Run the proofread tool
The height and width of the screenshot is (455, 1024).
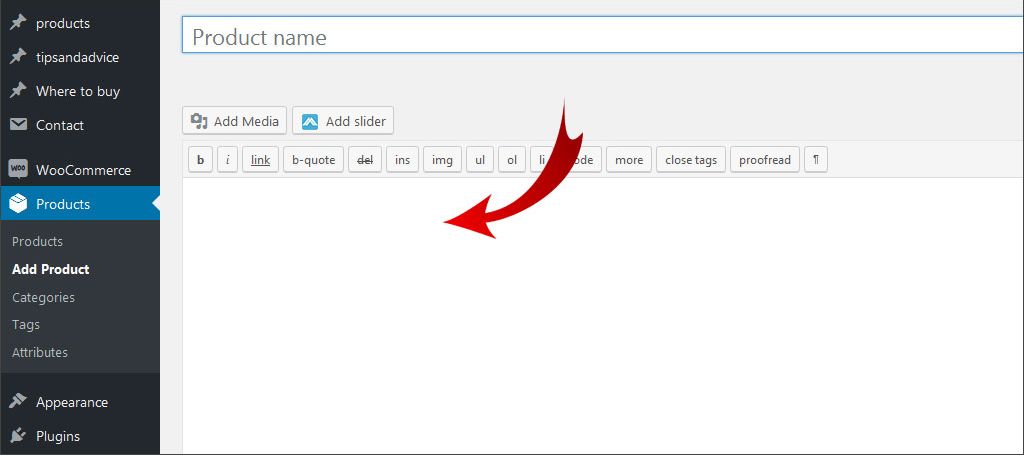764,160
